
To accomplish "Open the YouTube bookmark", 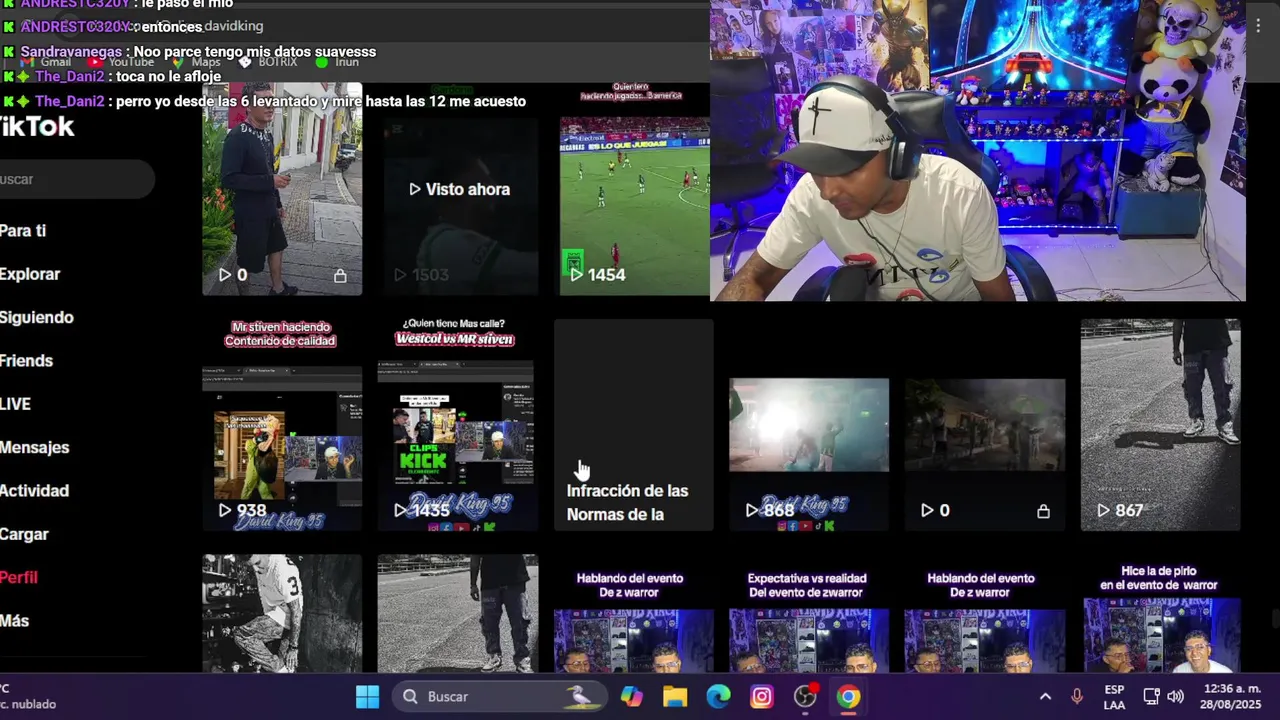I will [x=120, y=62].
